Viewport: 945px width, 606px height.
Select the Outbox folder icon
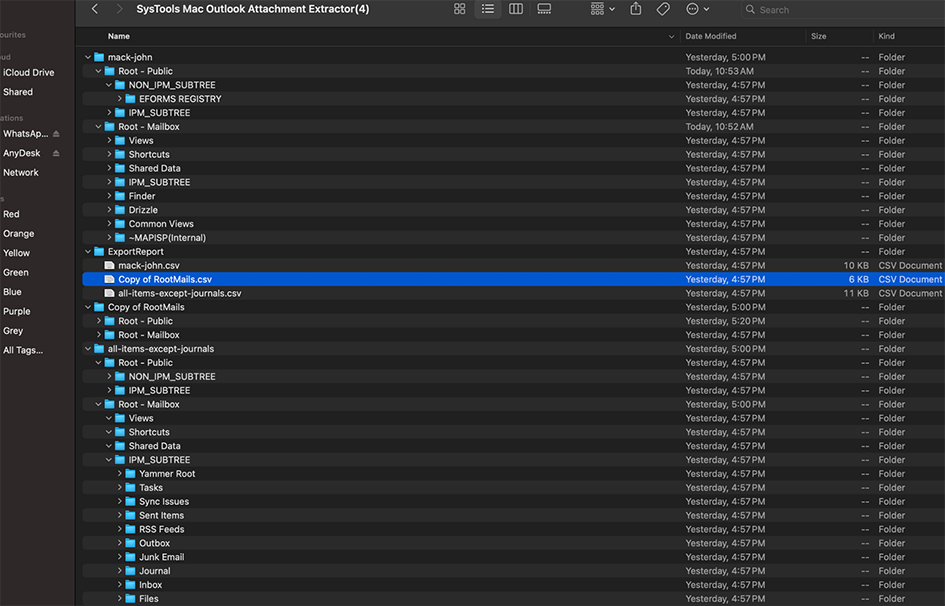(x=130, y=543)
